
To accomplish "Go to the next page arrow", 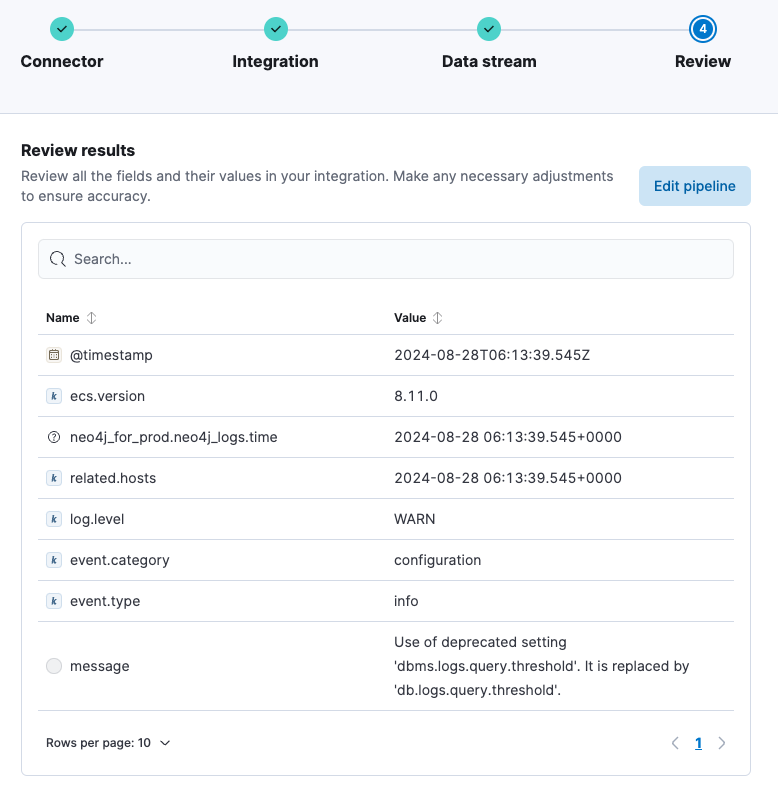I will click(722, 743).
